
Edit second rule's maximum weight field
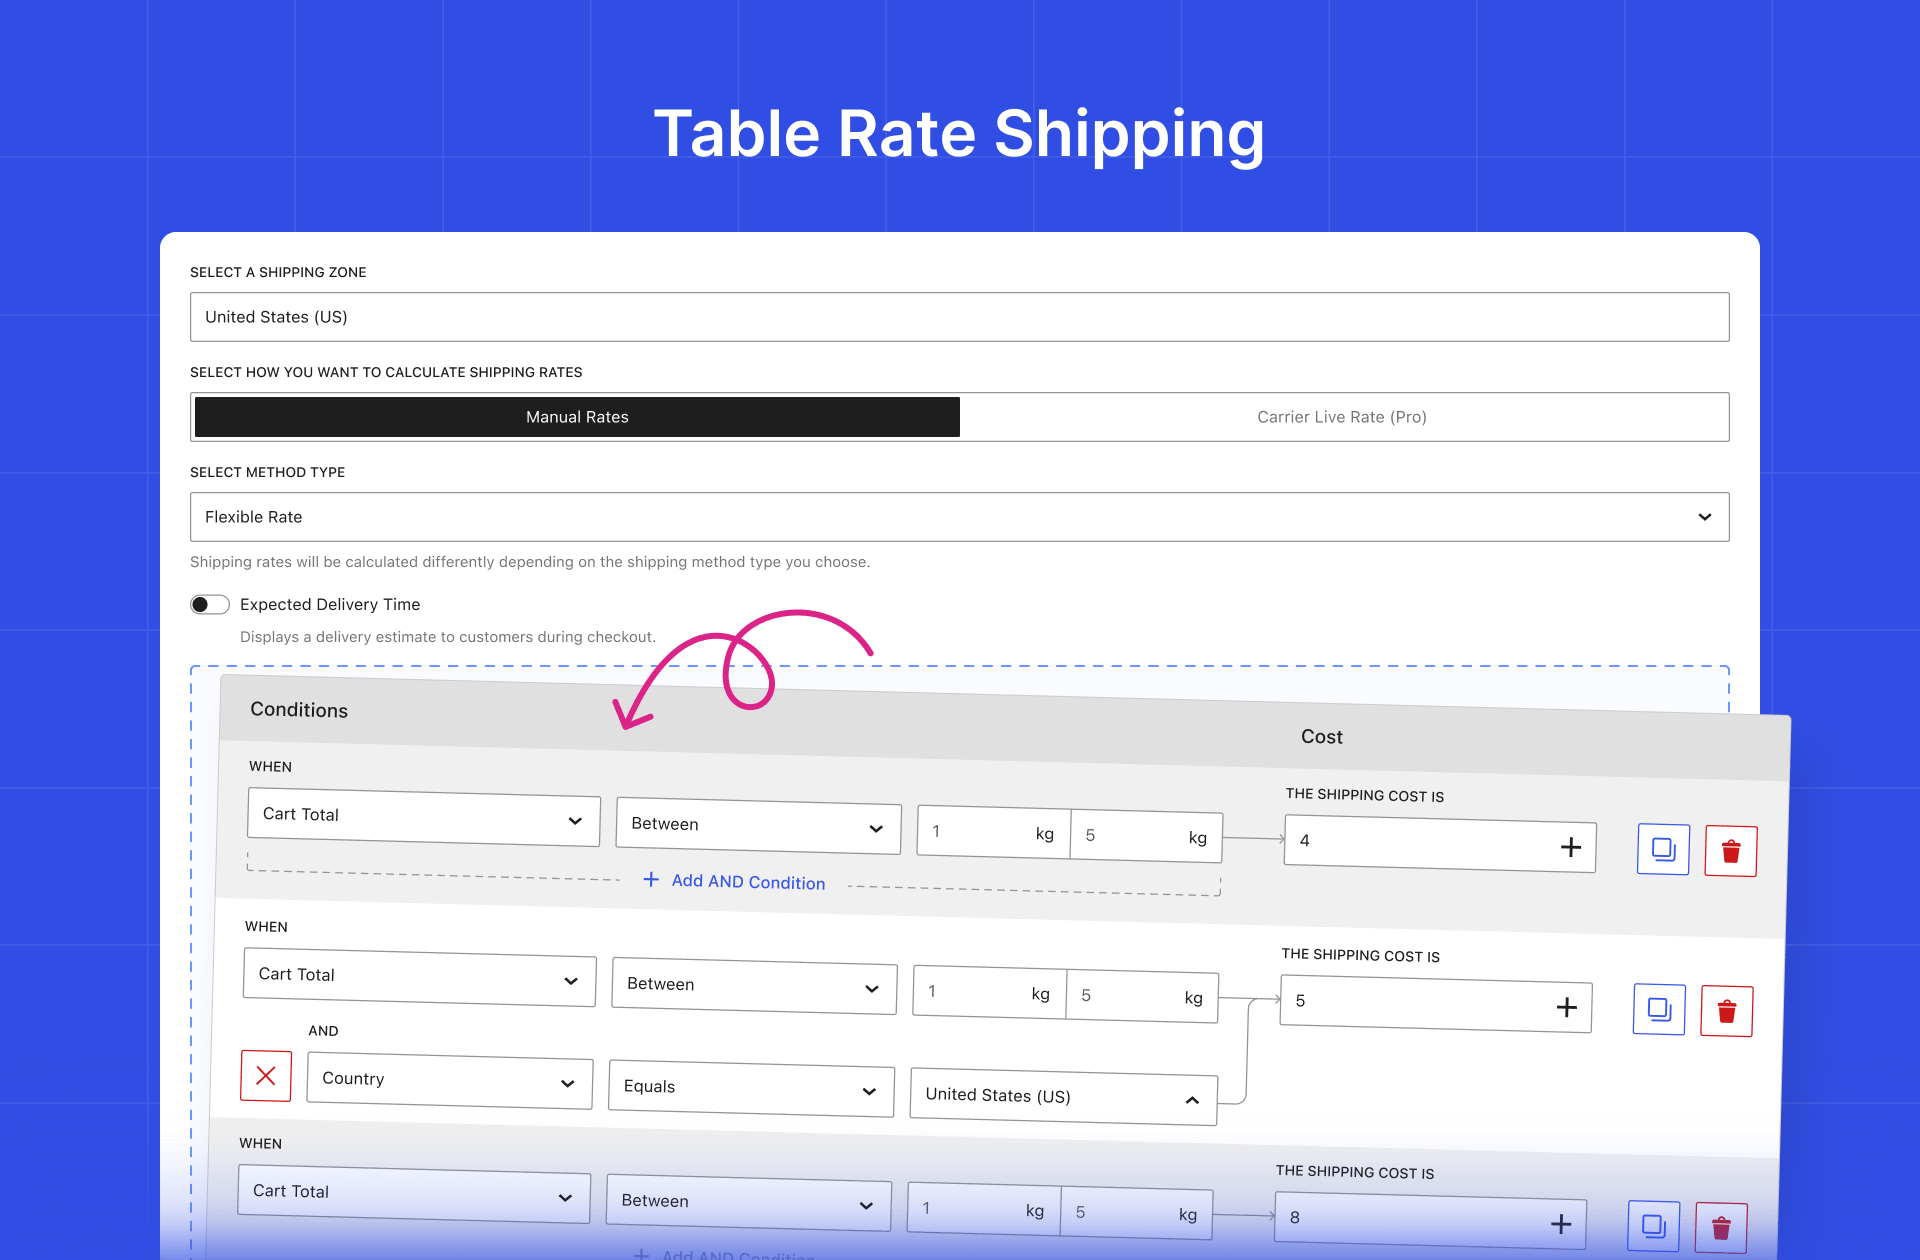coord(1142,996)
